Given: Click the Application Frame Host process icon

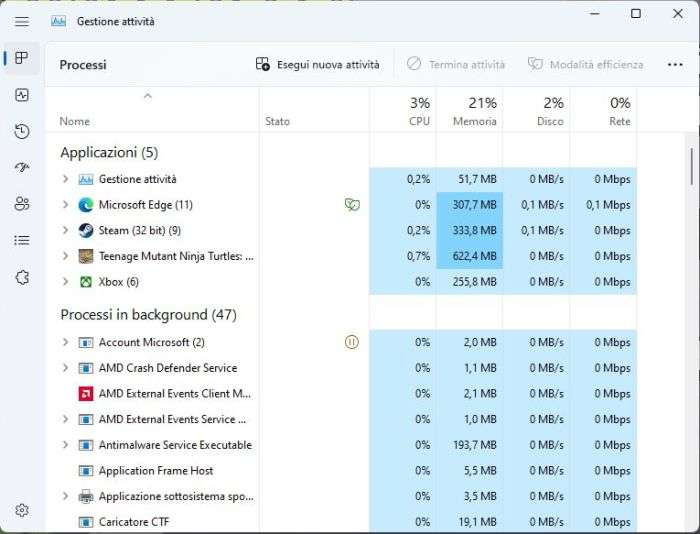Looking at the screenshot, I should coord(86,471).
